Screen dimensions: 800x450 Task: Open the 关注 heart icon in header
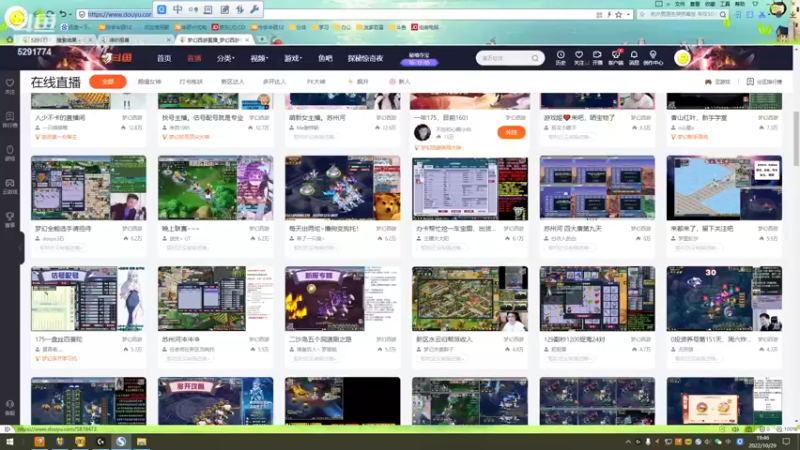579,57
